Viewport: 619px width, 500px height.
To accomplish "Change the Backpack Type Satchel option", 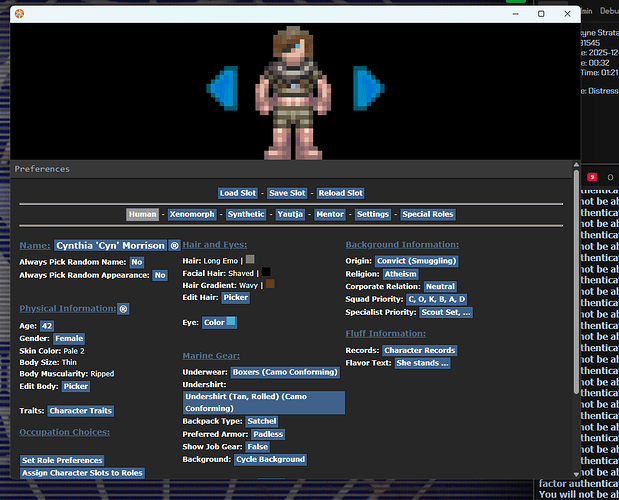I will click(262, 421).
